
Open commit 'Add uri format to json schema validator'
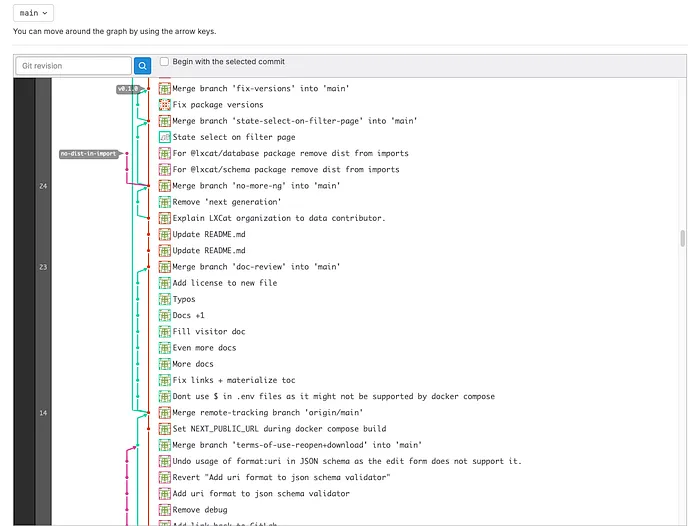(261, 493)
